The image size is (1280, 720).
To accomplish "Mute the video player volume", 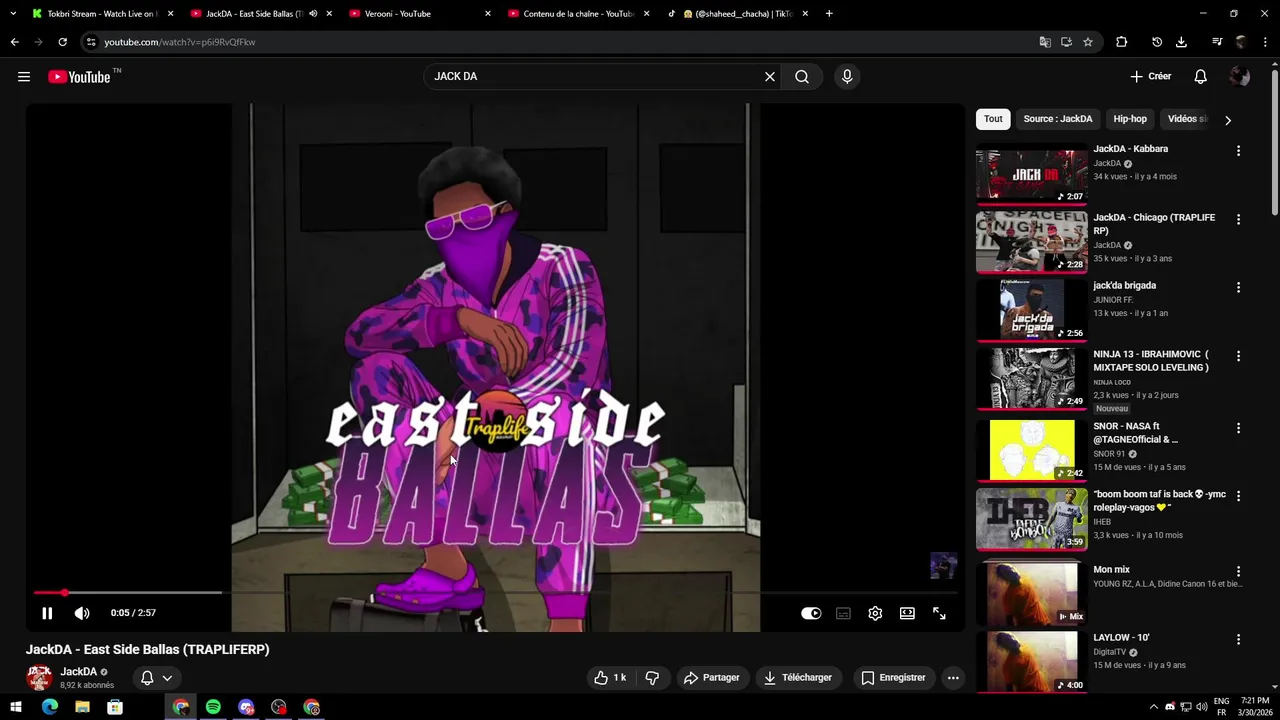I will 82,613.
